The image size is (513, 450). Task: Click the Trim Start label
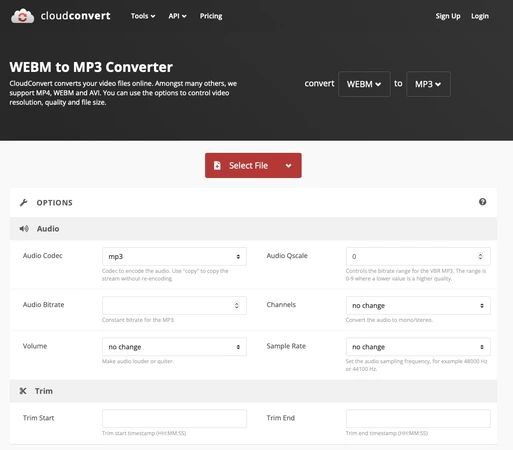tap(38, 418)
